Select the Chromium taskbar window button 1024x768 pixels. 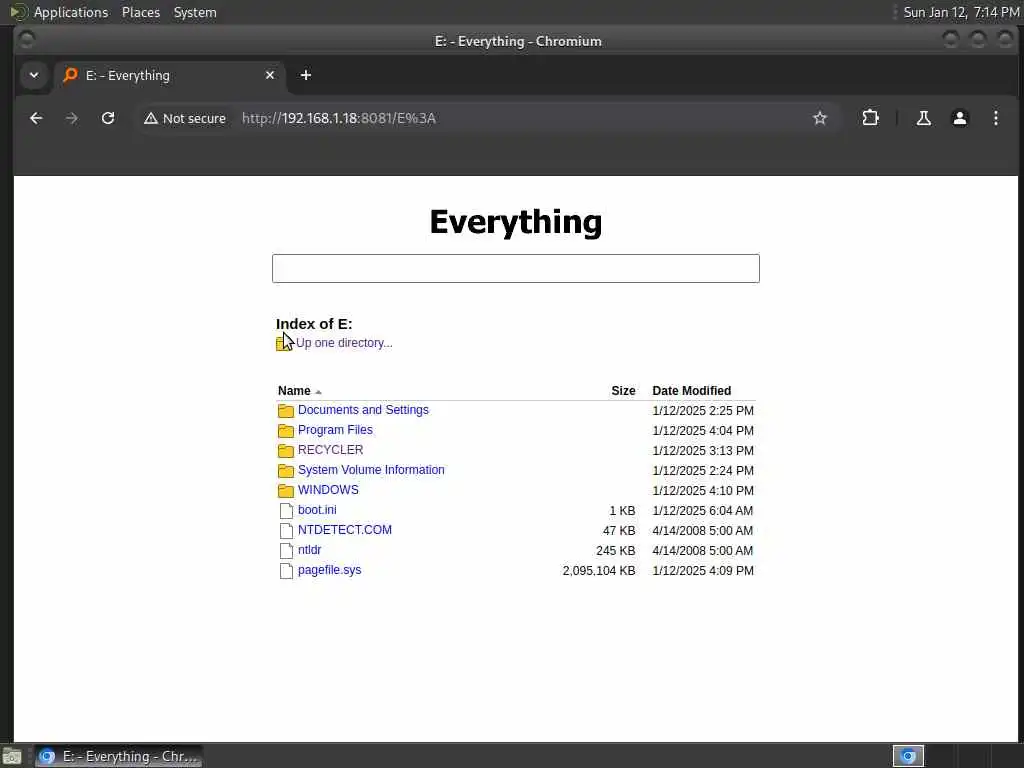(x=119, y=756)
